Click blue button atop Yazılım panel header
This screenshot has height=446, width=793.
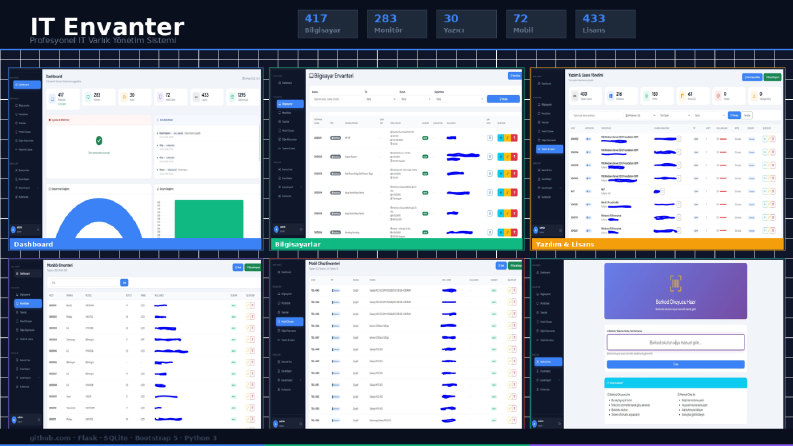click(x=752, y=77)
